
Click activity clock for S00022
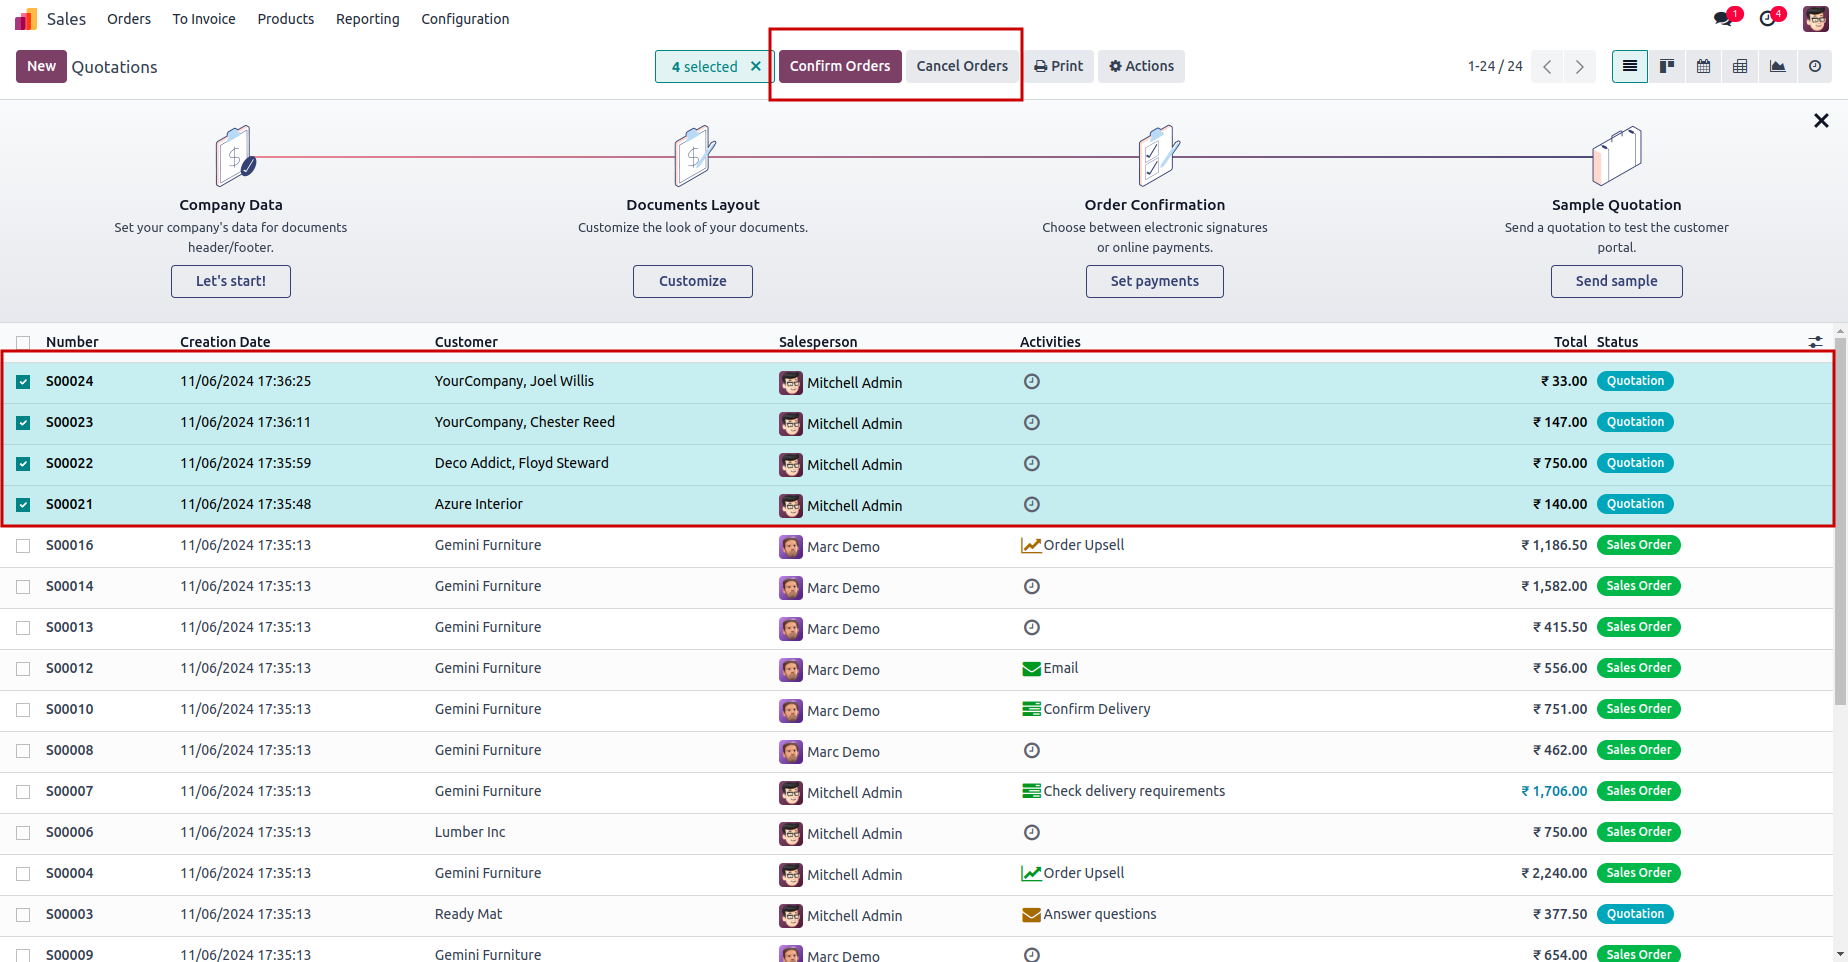[x=1032, y=463]
